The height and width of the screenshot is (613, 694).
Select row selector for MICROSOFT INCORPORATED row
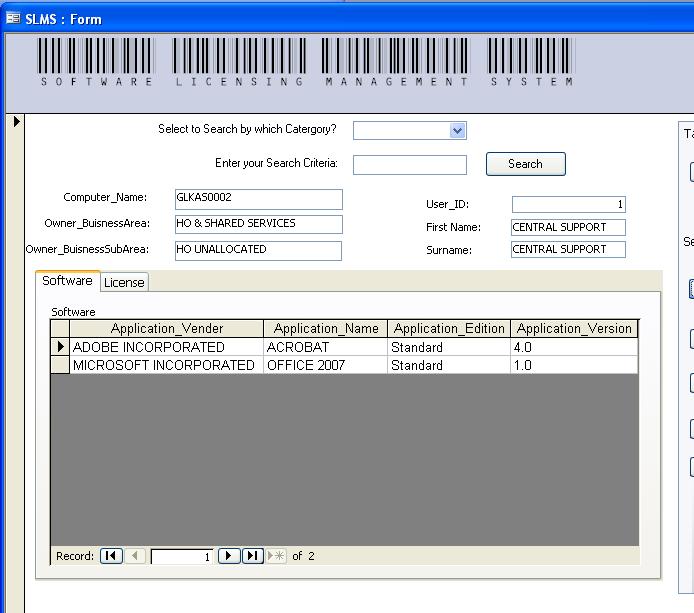click(60, 365)
